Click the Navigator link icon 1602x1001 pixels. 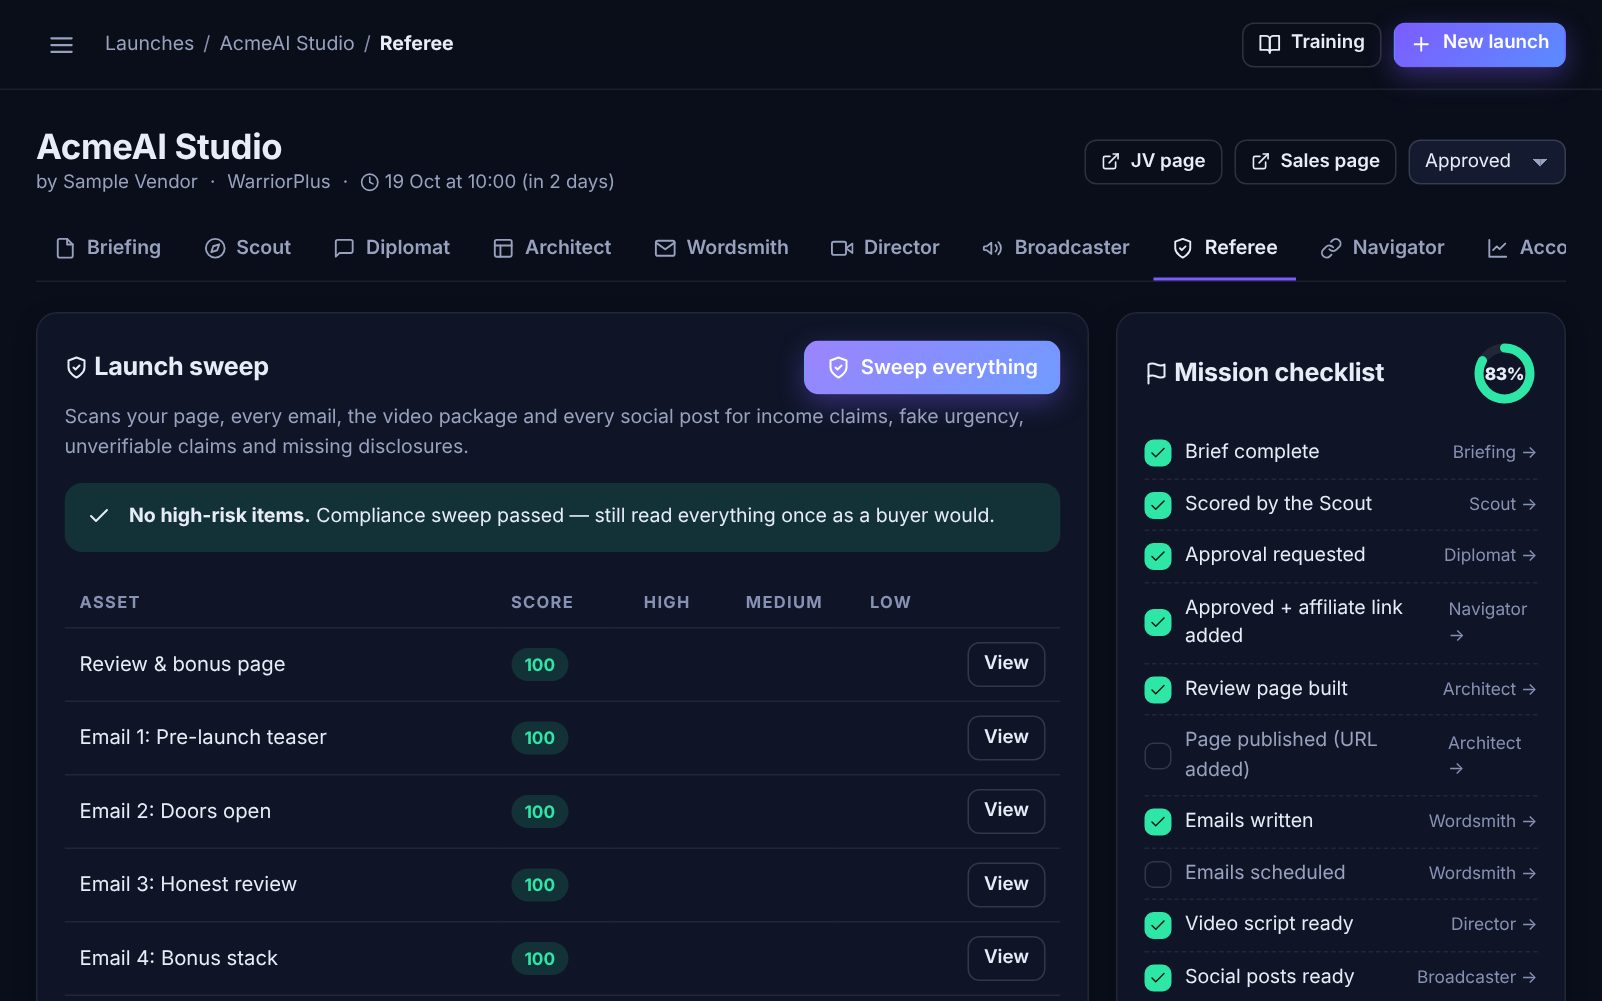coord(1331,248)
